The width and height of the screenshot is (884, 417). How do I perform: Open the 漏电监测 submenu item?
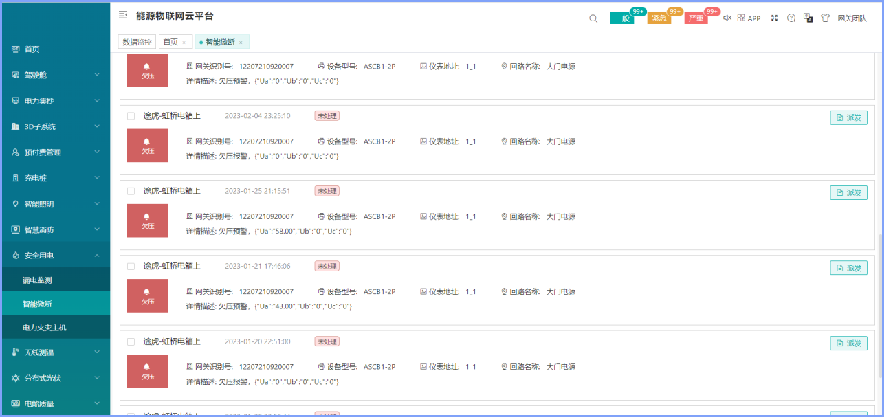pyautogui.click(x=55, y=280)
